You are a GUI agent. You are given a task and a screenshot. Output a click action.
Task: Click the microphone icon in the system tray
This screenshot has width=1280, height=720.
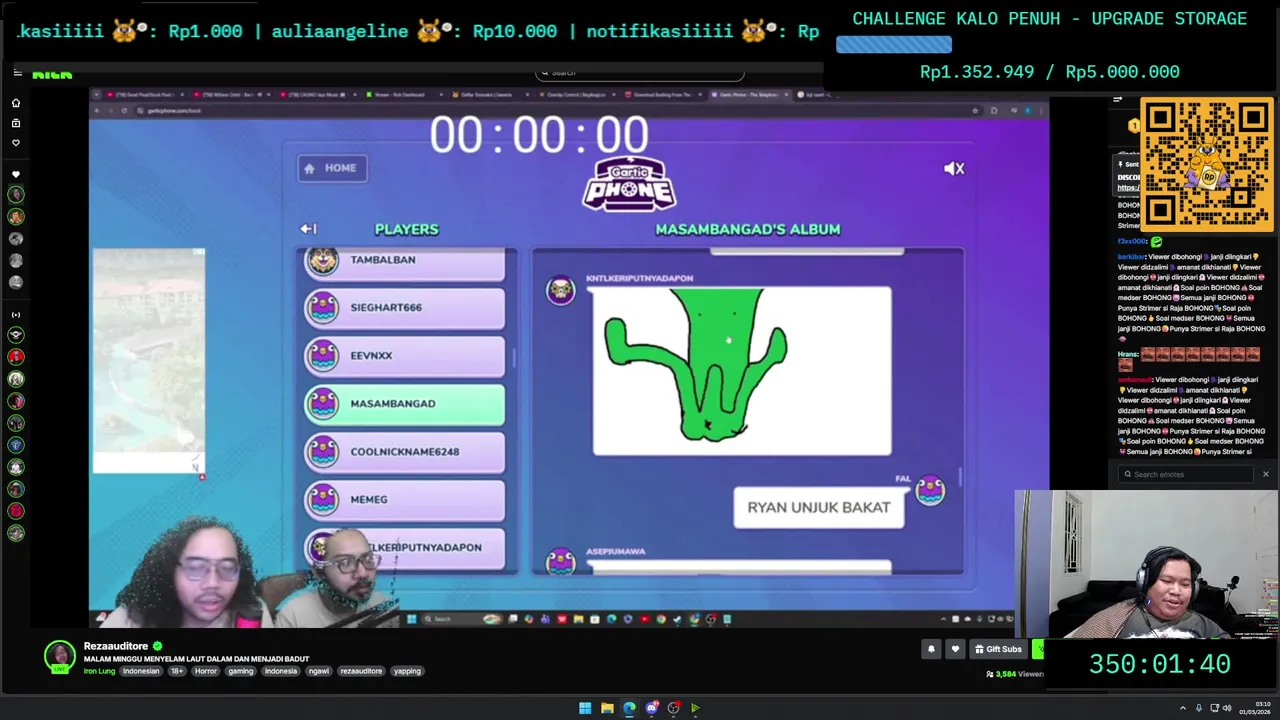(x=1198, y=708)
